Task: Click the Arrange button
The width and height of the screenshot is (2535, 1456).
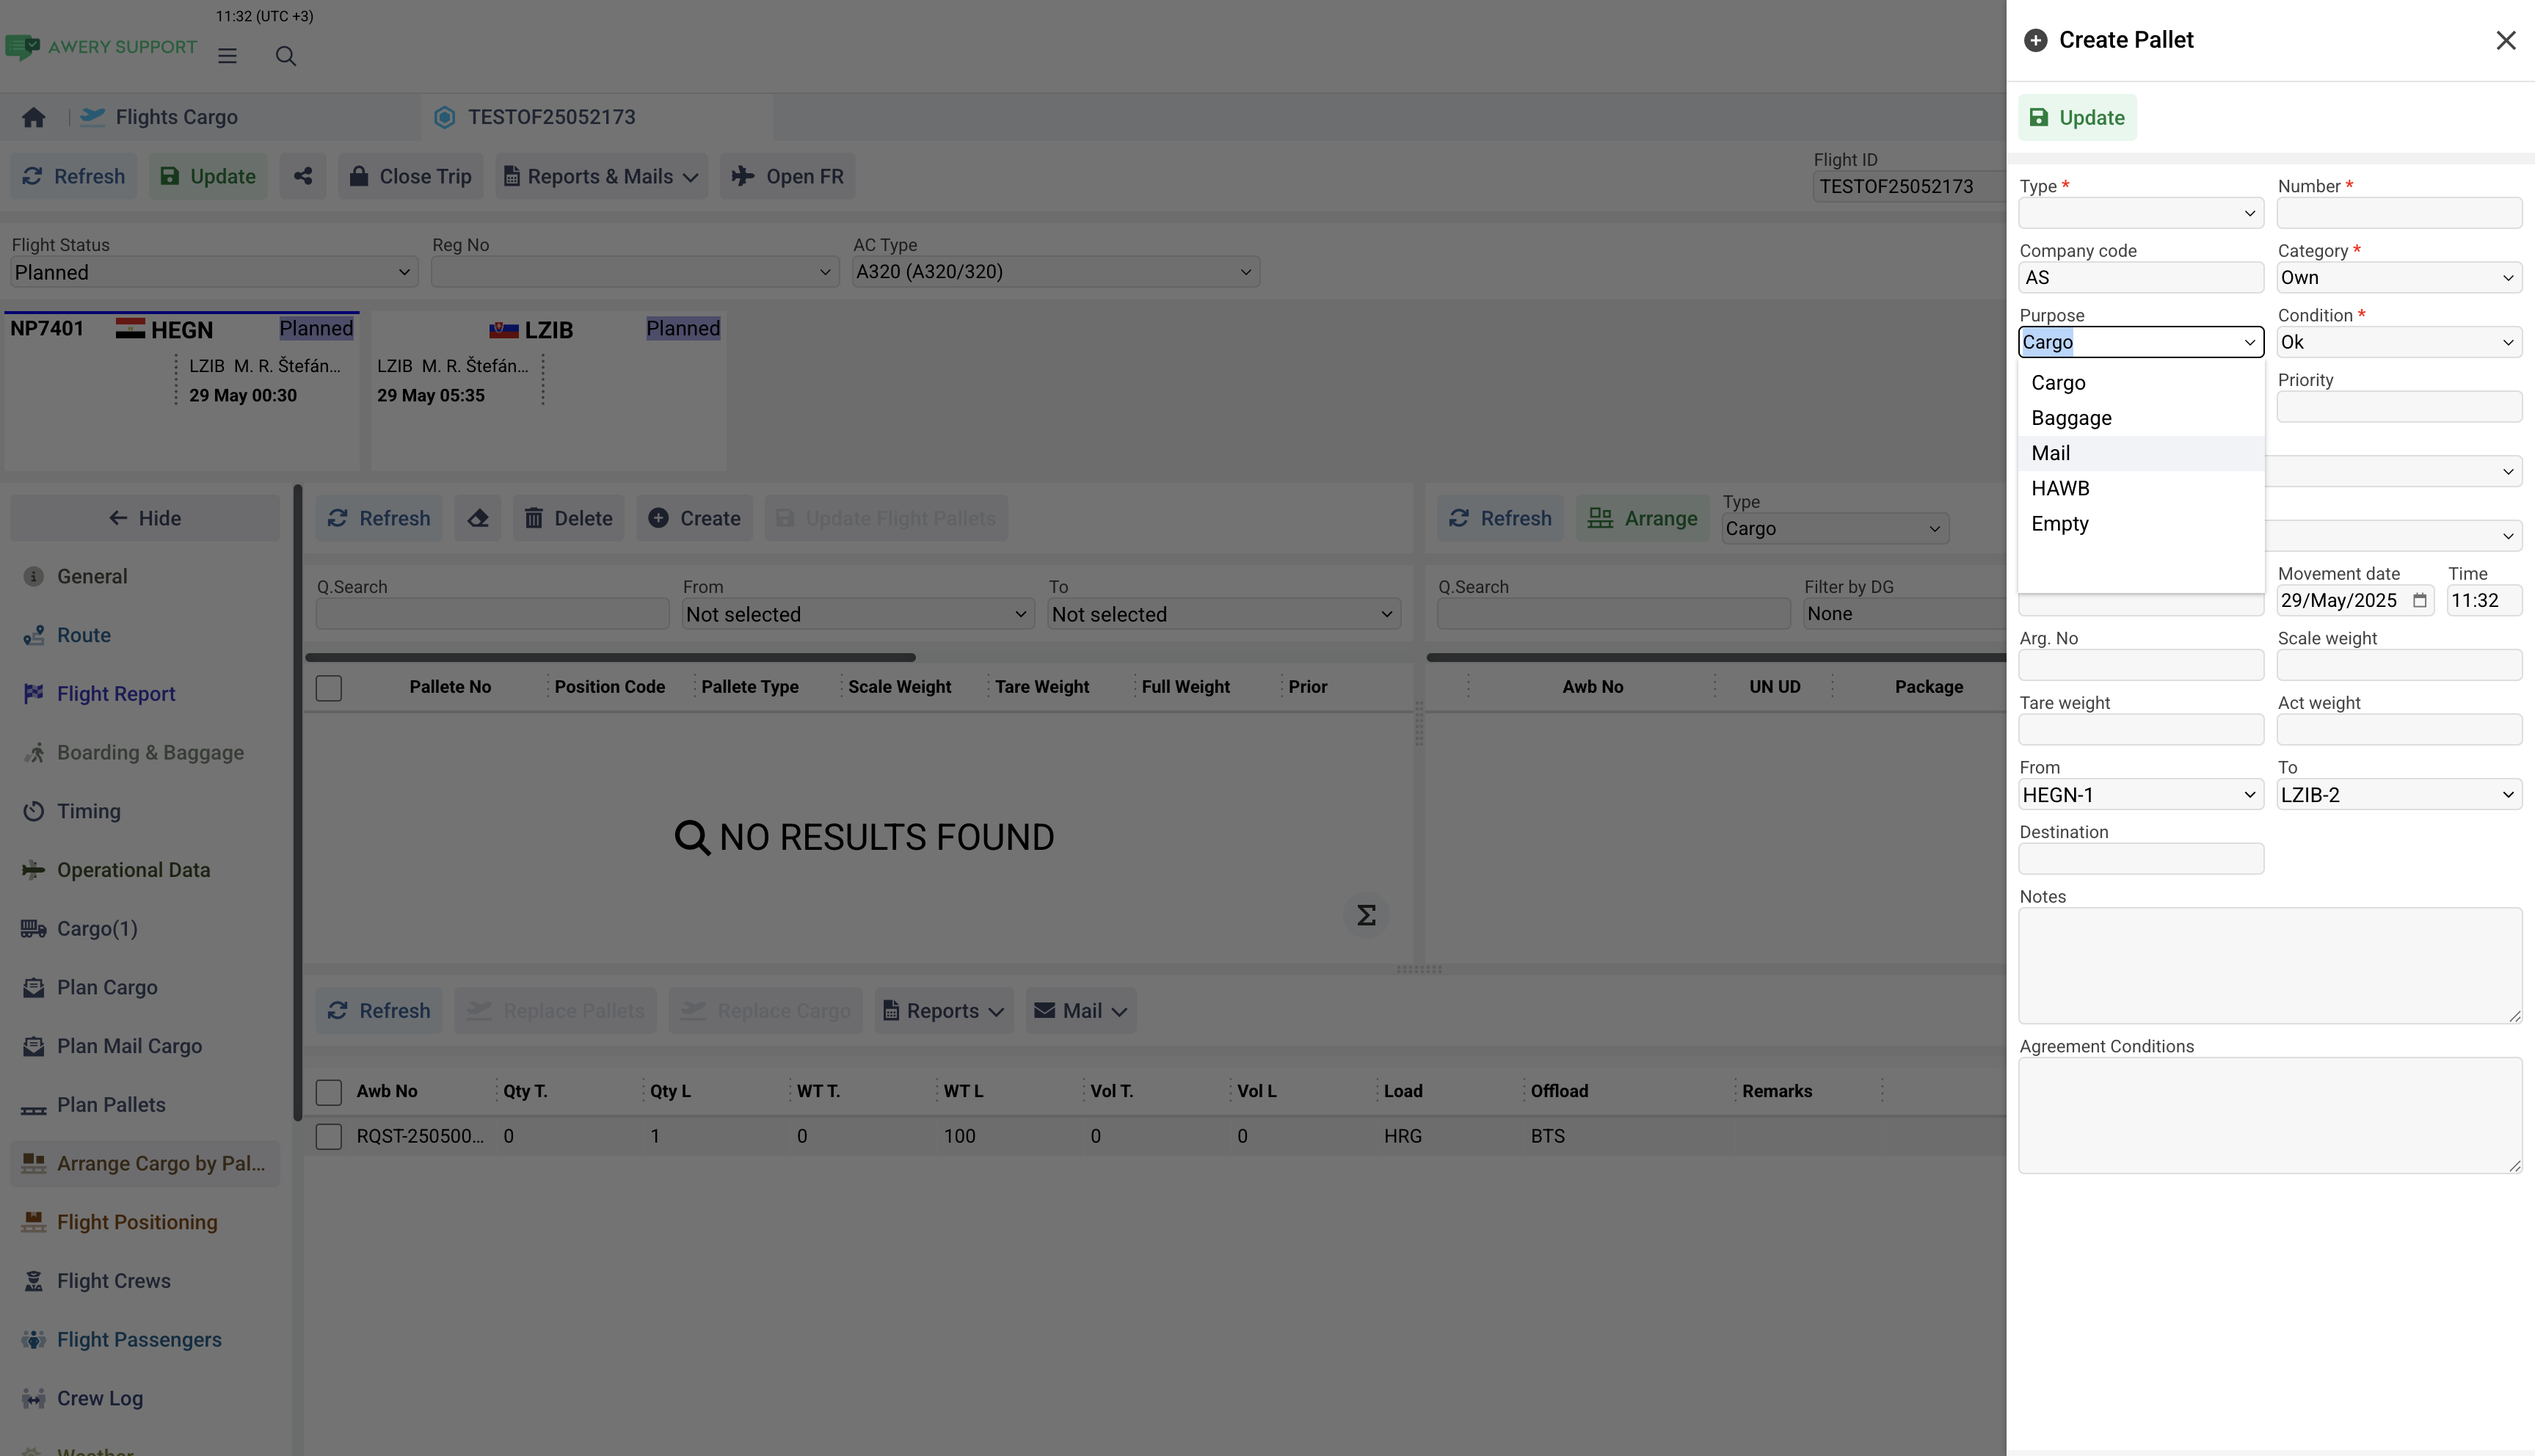Action: click(1642, 518)
